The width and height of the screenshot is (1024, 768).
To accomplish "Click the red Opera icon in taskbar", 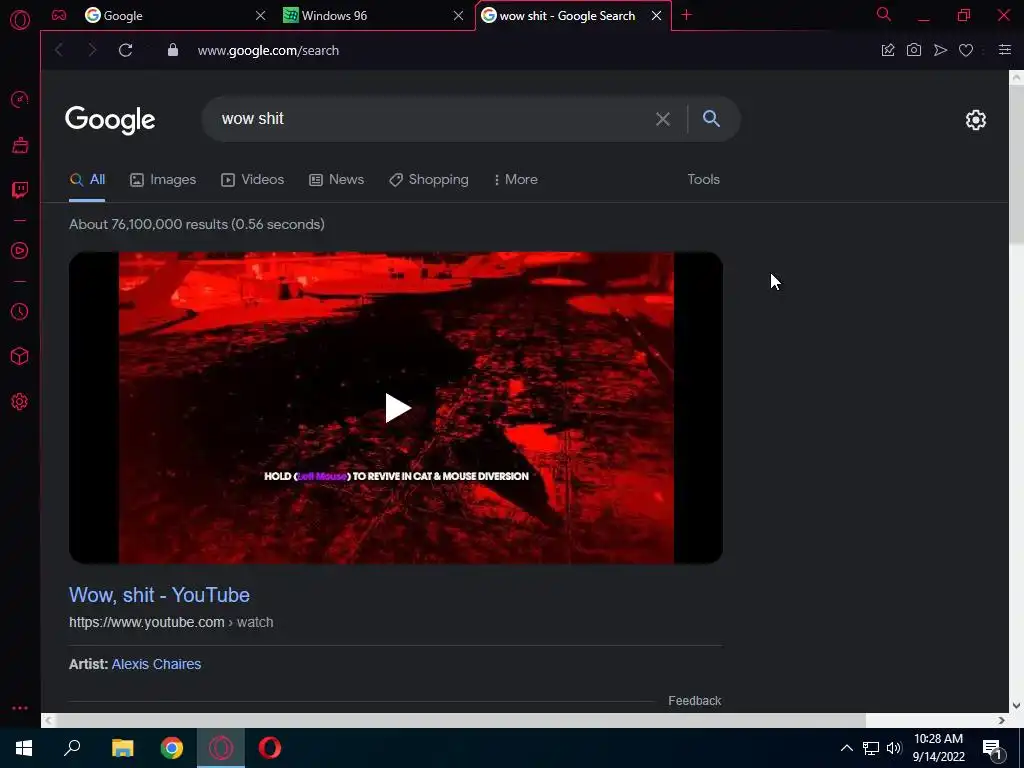I will pos(270,748).
